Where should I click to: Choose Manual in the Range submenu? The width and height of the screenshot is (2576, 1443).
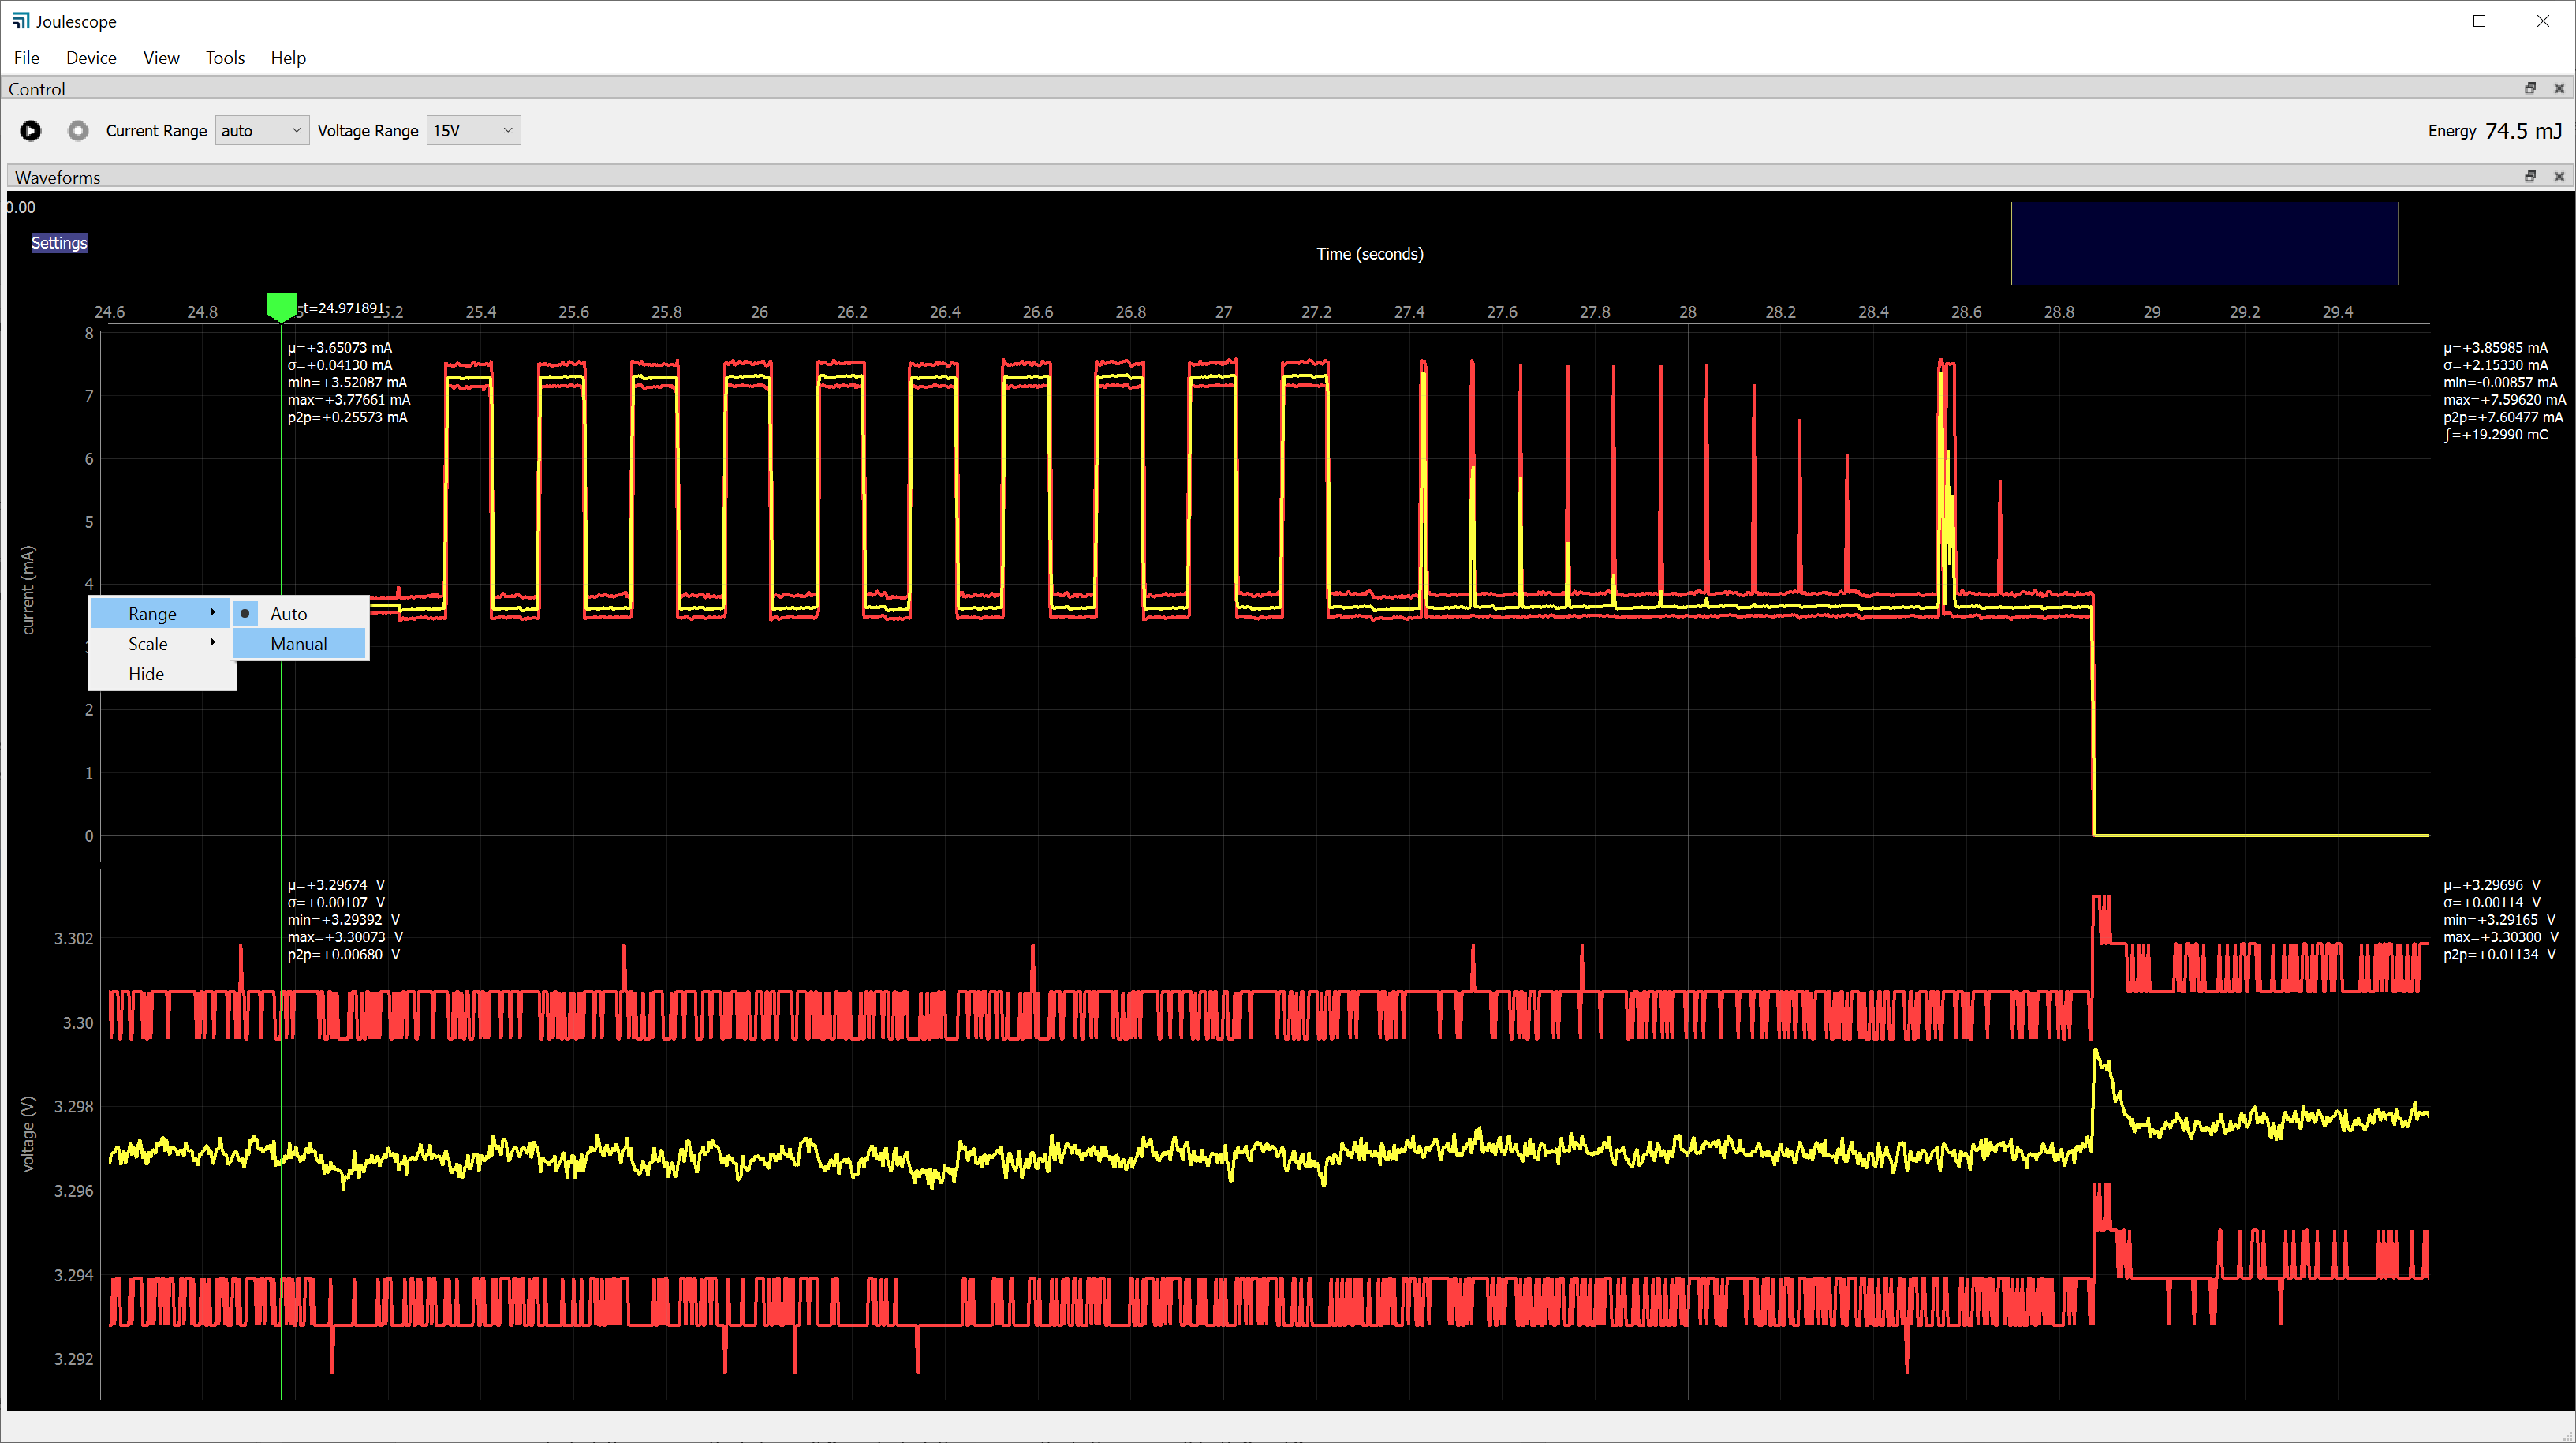[x=300, y=644]
